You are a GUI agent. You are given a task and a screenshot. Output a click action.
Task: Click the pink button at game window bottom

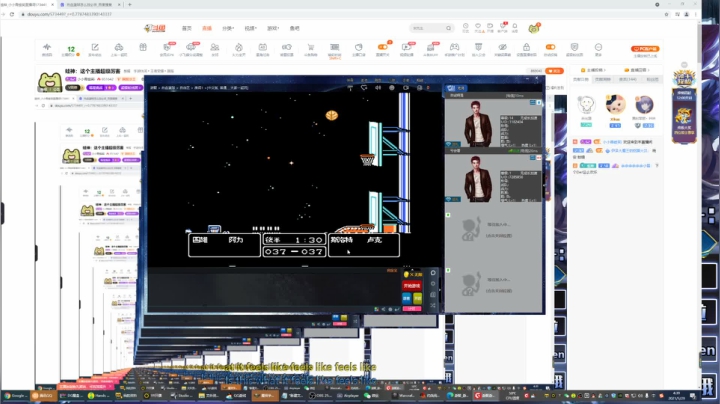pyautogui.click(x=412, y=309)
